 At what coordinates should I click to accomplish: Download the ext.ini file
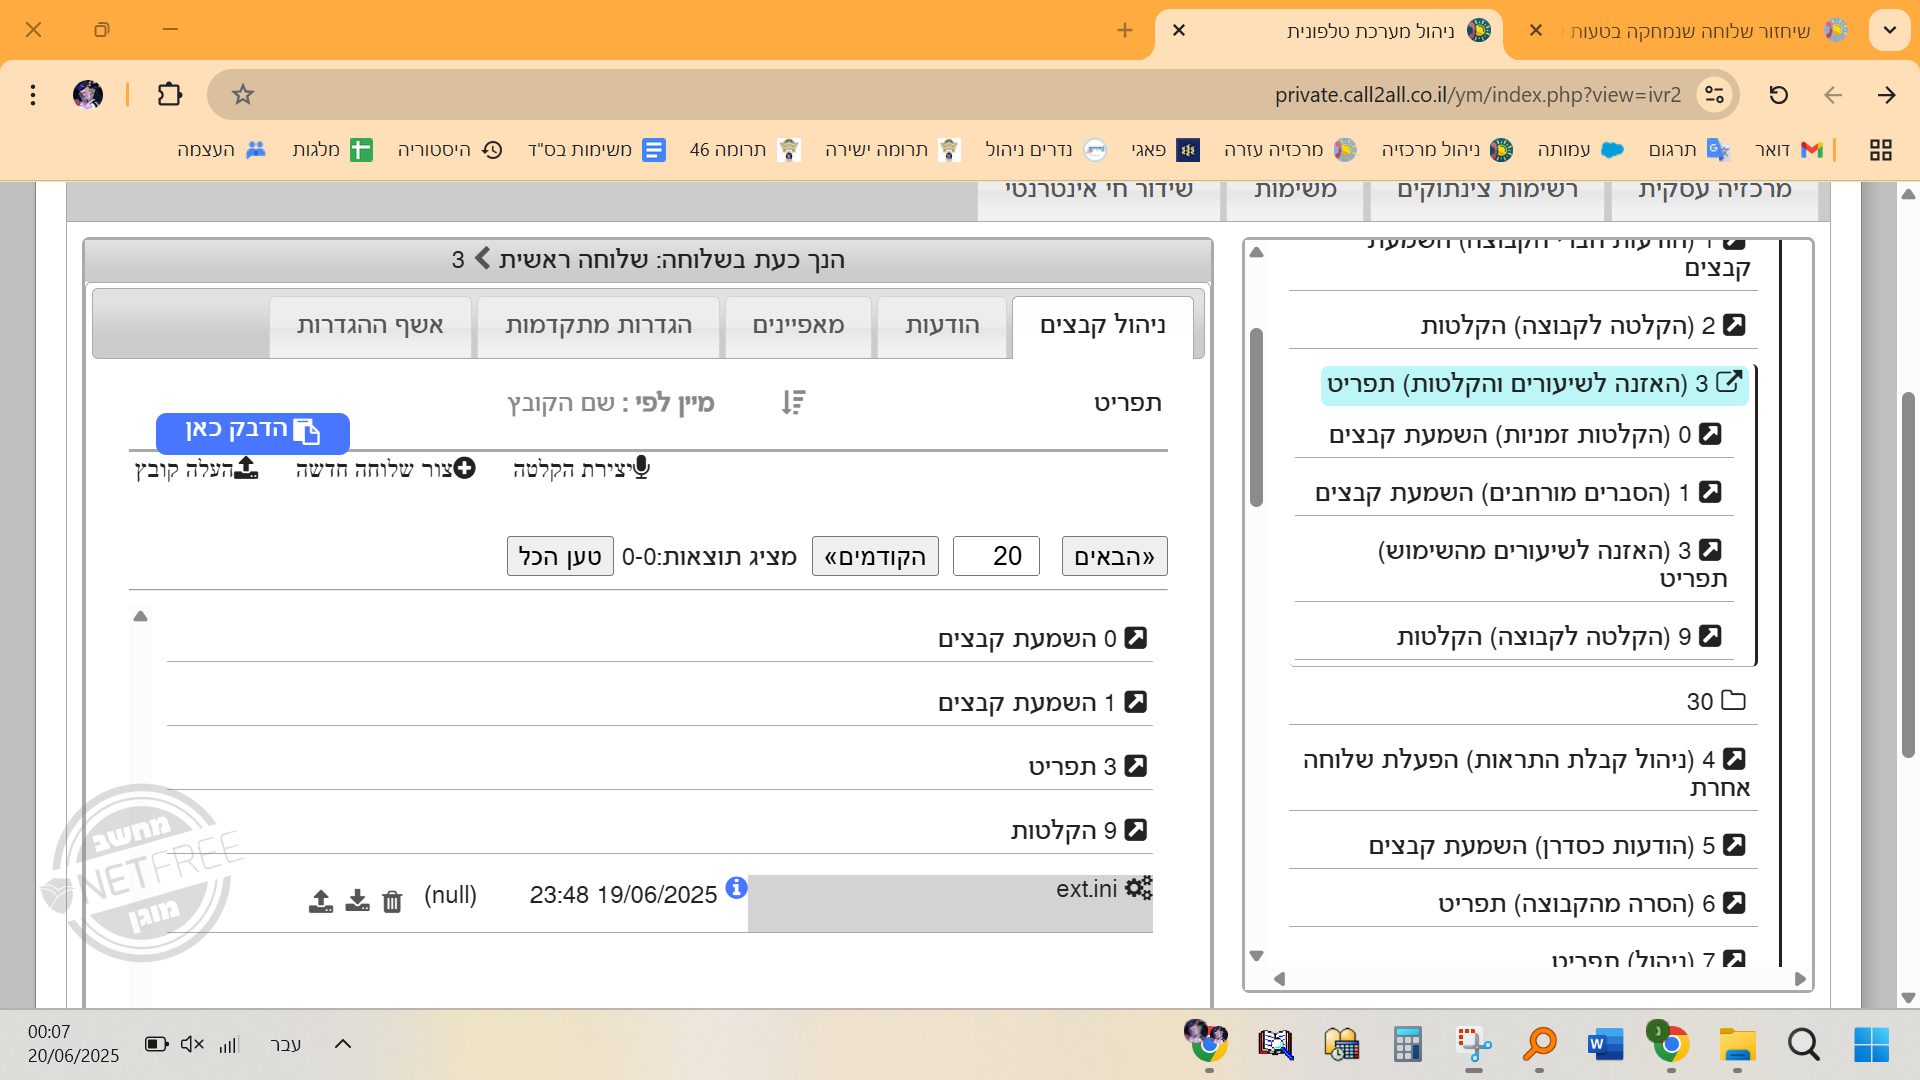357,901
